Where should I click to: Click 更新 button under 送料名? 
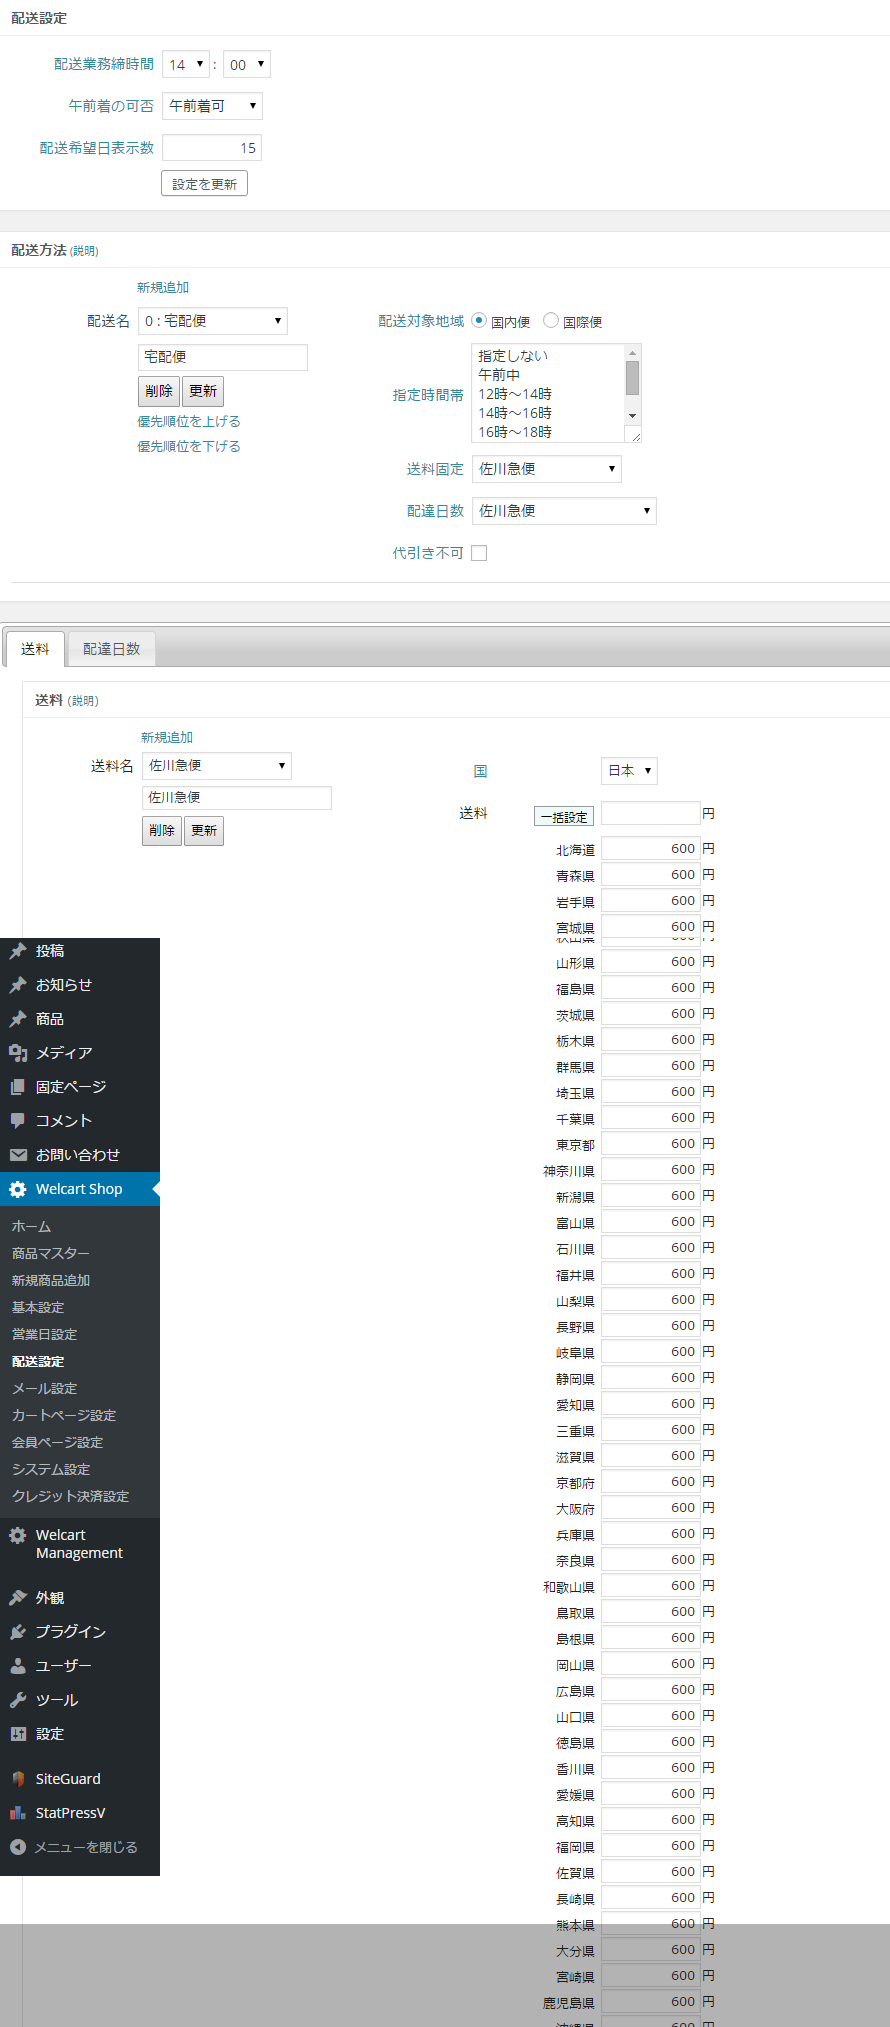tap(204, 831)
